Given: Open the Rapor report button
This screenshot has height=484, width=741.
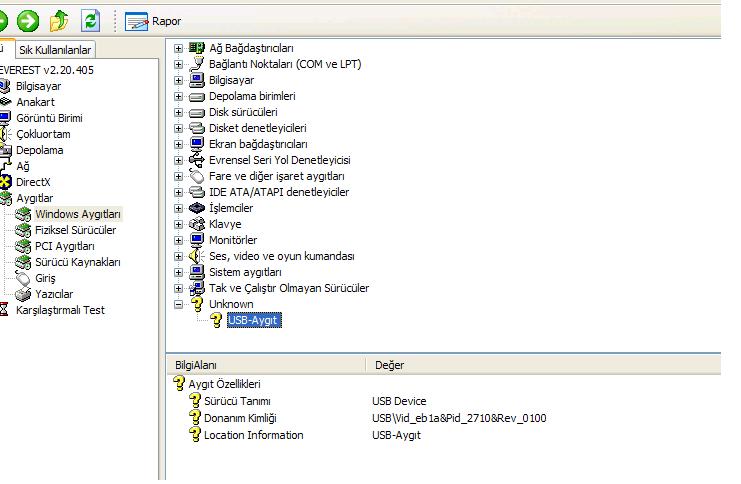Looking at the screenshot, I should [153, 22].
